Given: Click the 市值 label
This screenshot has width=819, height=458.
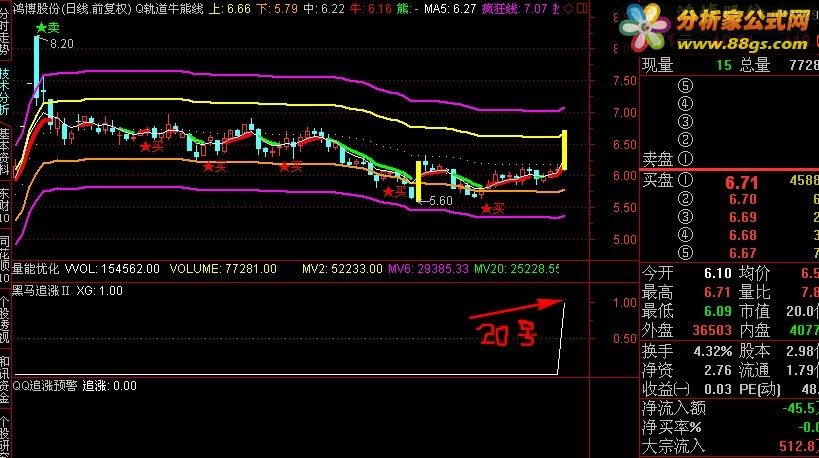Looking at the screenshot, I should (754, 311).
